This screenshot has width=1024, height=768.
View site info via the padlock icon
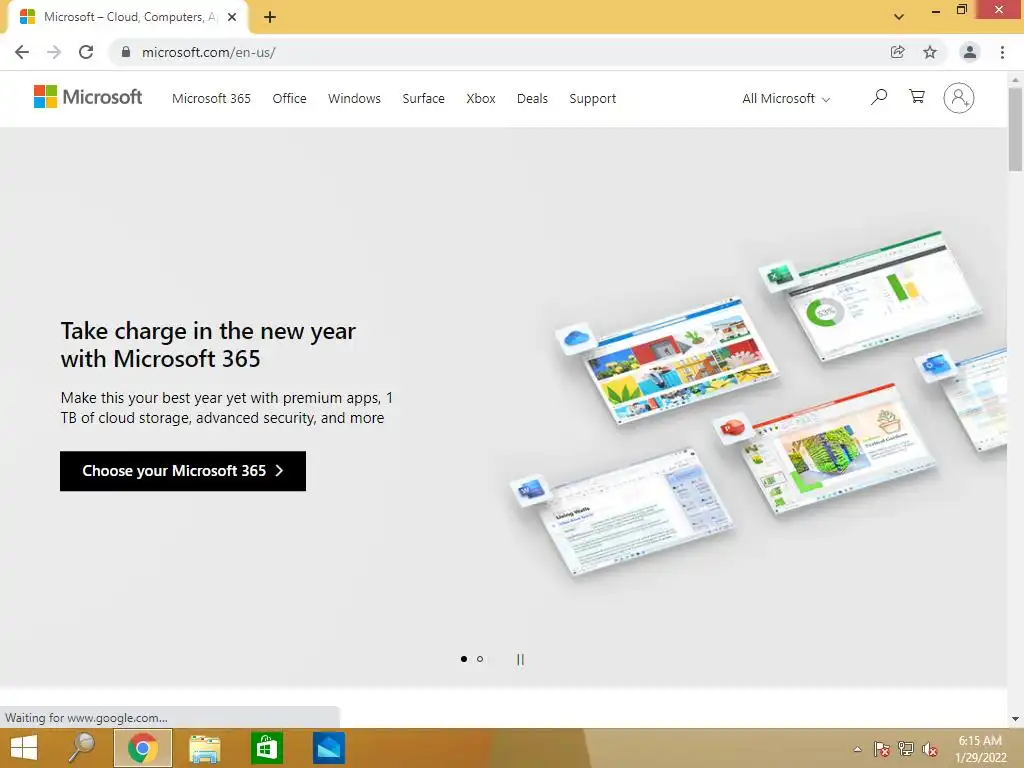tap(126, 52)
